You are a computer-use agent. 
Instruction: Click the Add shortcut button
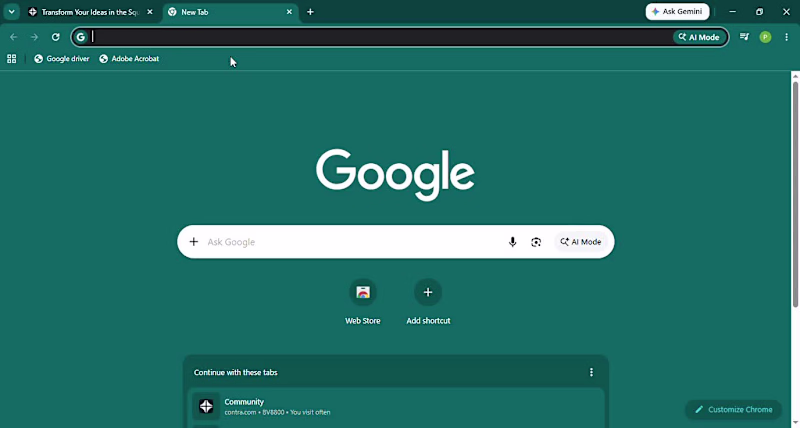pyautogui.click(x=428, y=302)
